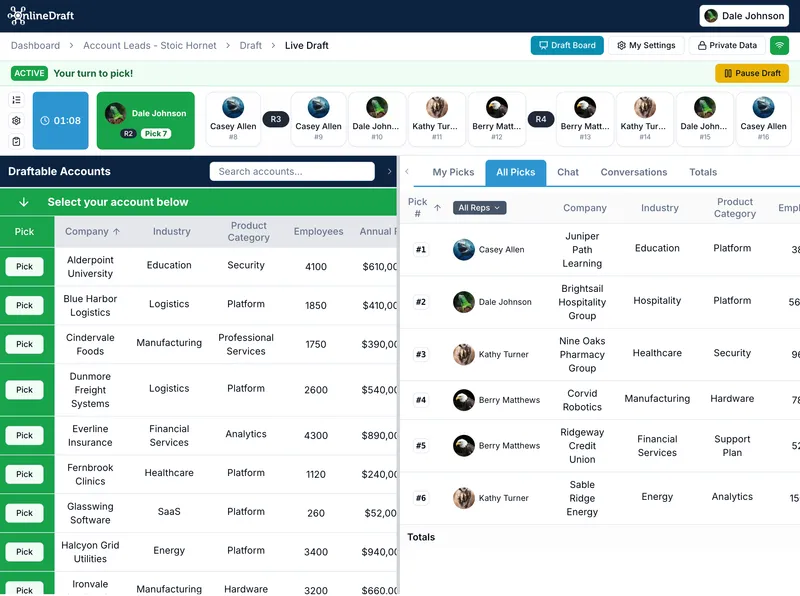Expand picks panel with left chevron
800x596 pixels.
coord(407,171)
